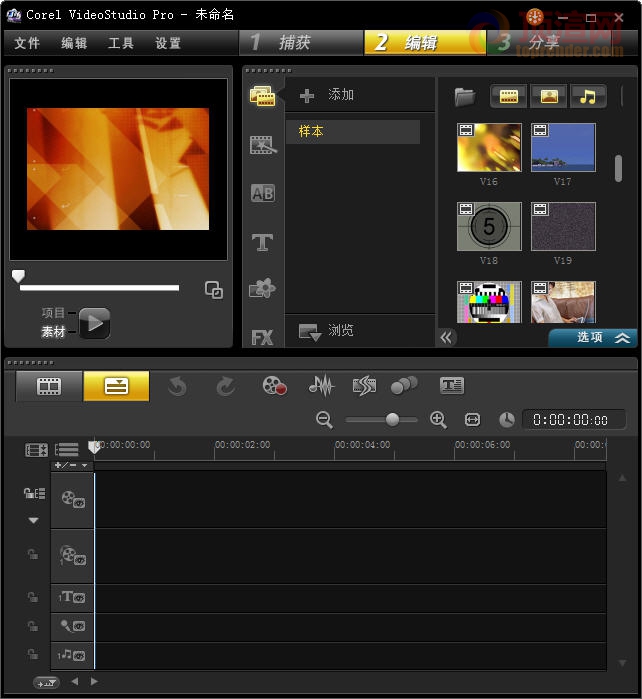The width and height of the screenshot is (642, 699).
Task: Toggle the video track button
Action: [x=73, y=499]
